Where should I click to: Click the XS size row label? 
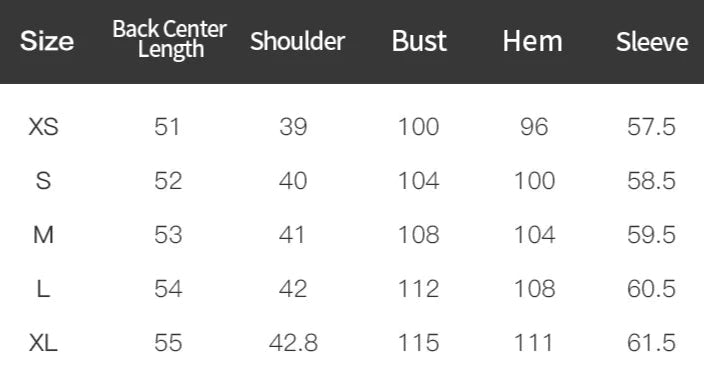(x=44, y=127)
